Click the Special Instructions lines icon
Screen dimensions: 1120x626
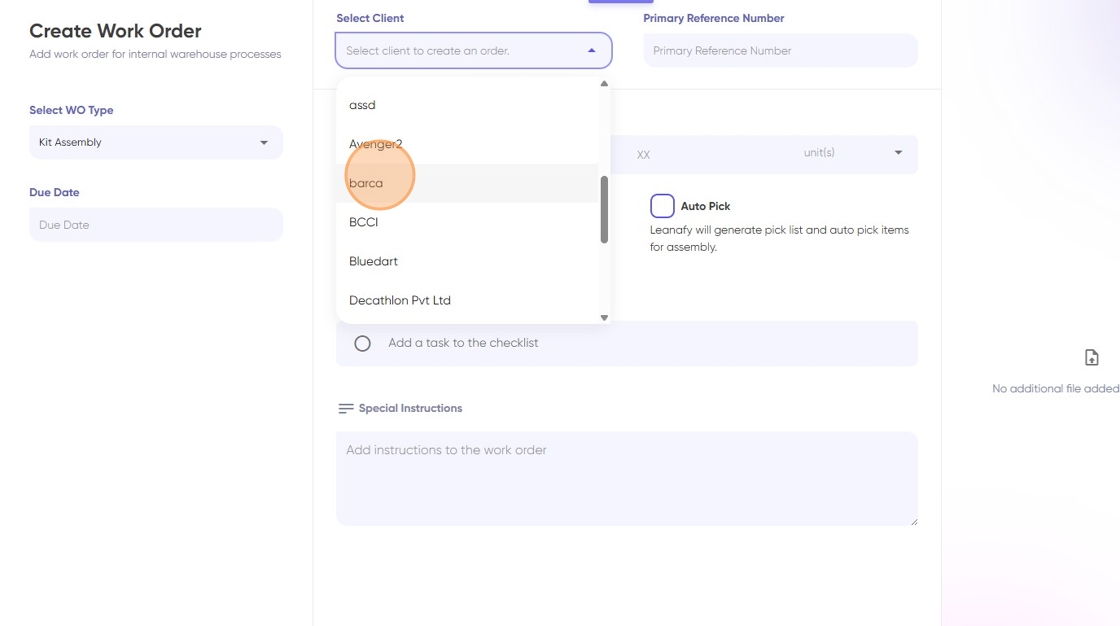pos(346,409)
